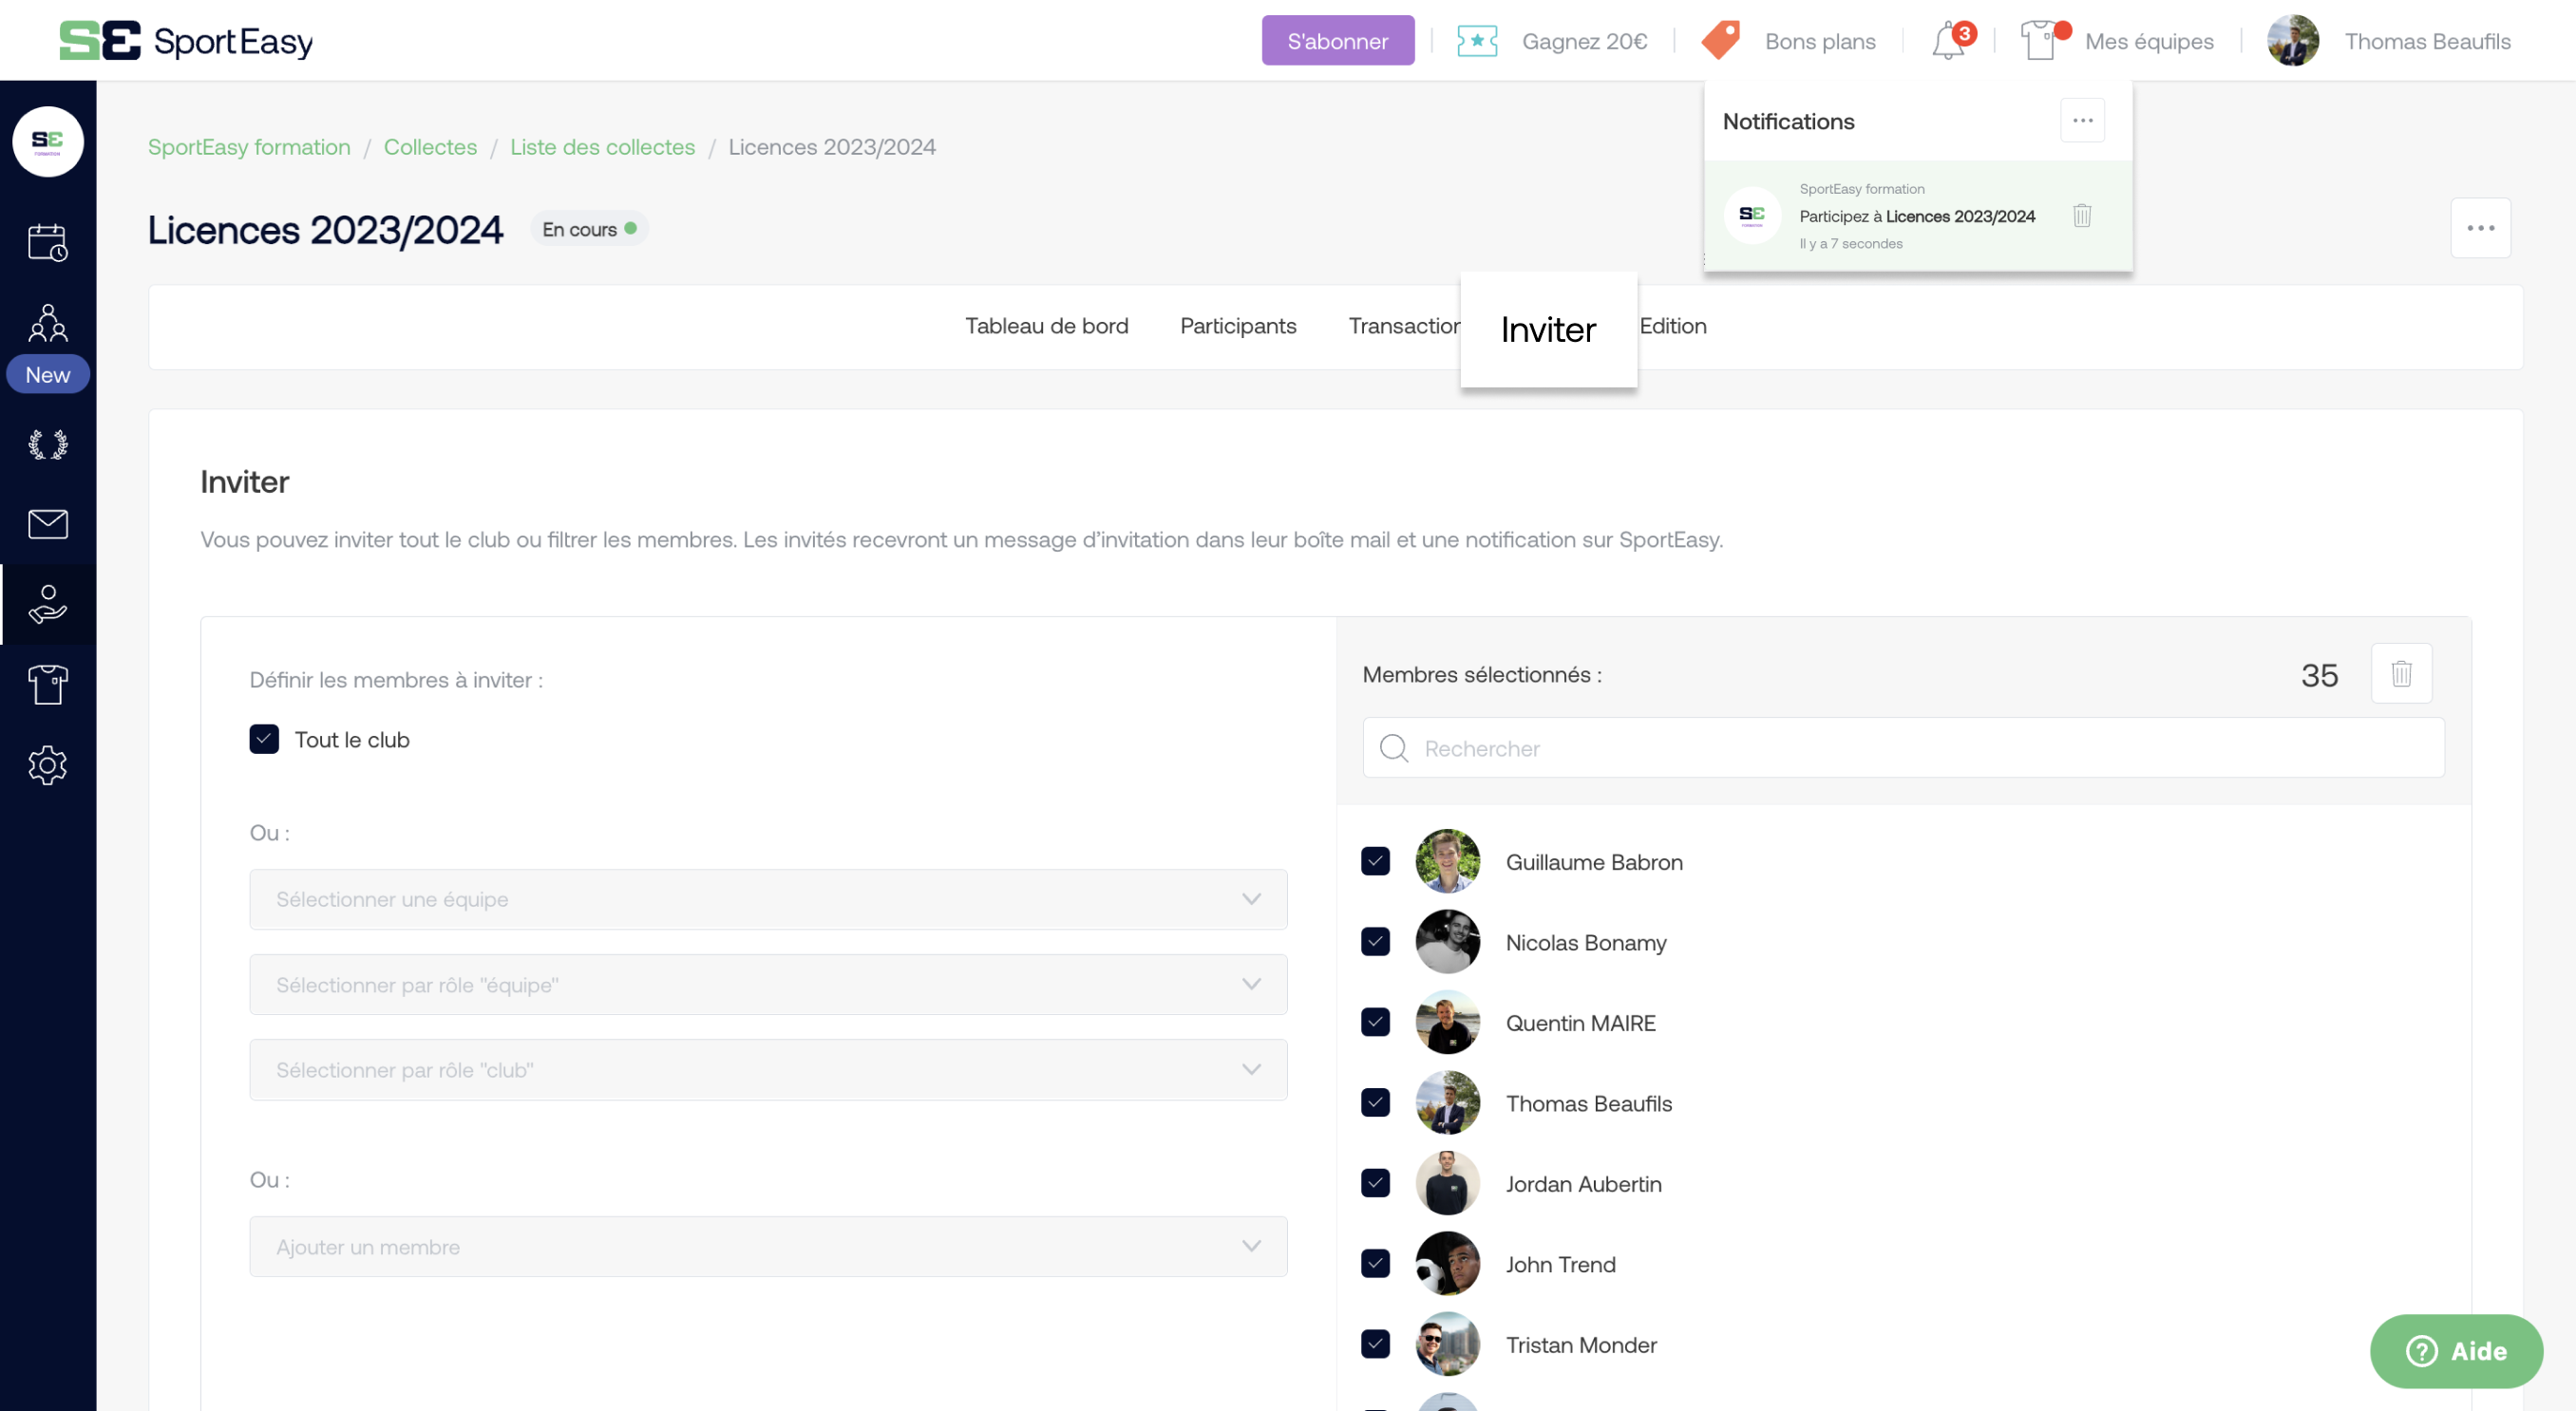Open the messages envelope icon in sidebar
Image resolution: width=2576 pixels, height=1411 pixels.
(x=48, y=524)
